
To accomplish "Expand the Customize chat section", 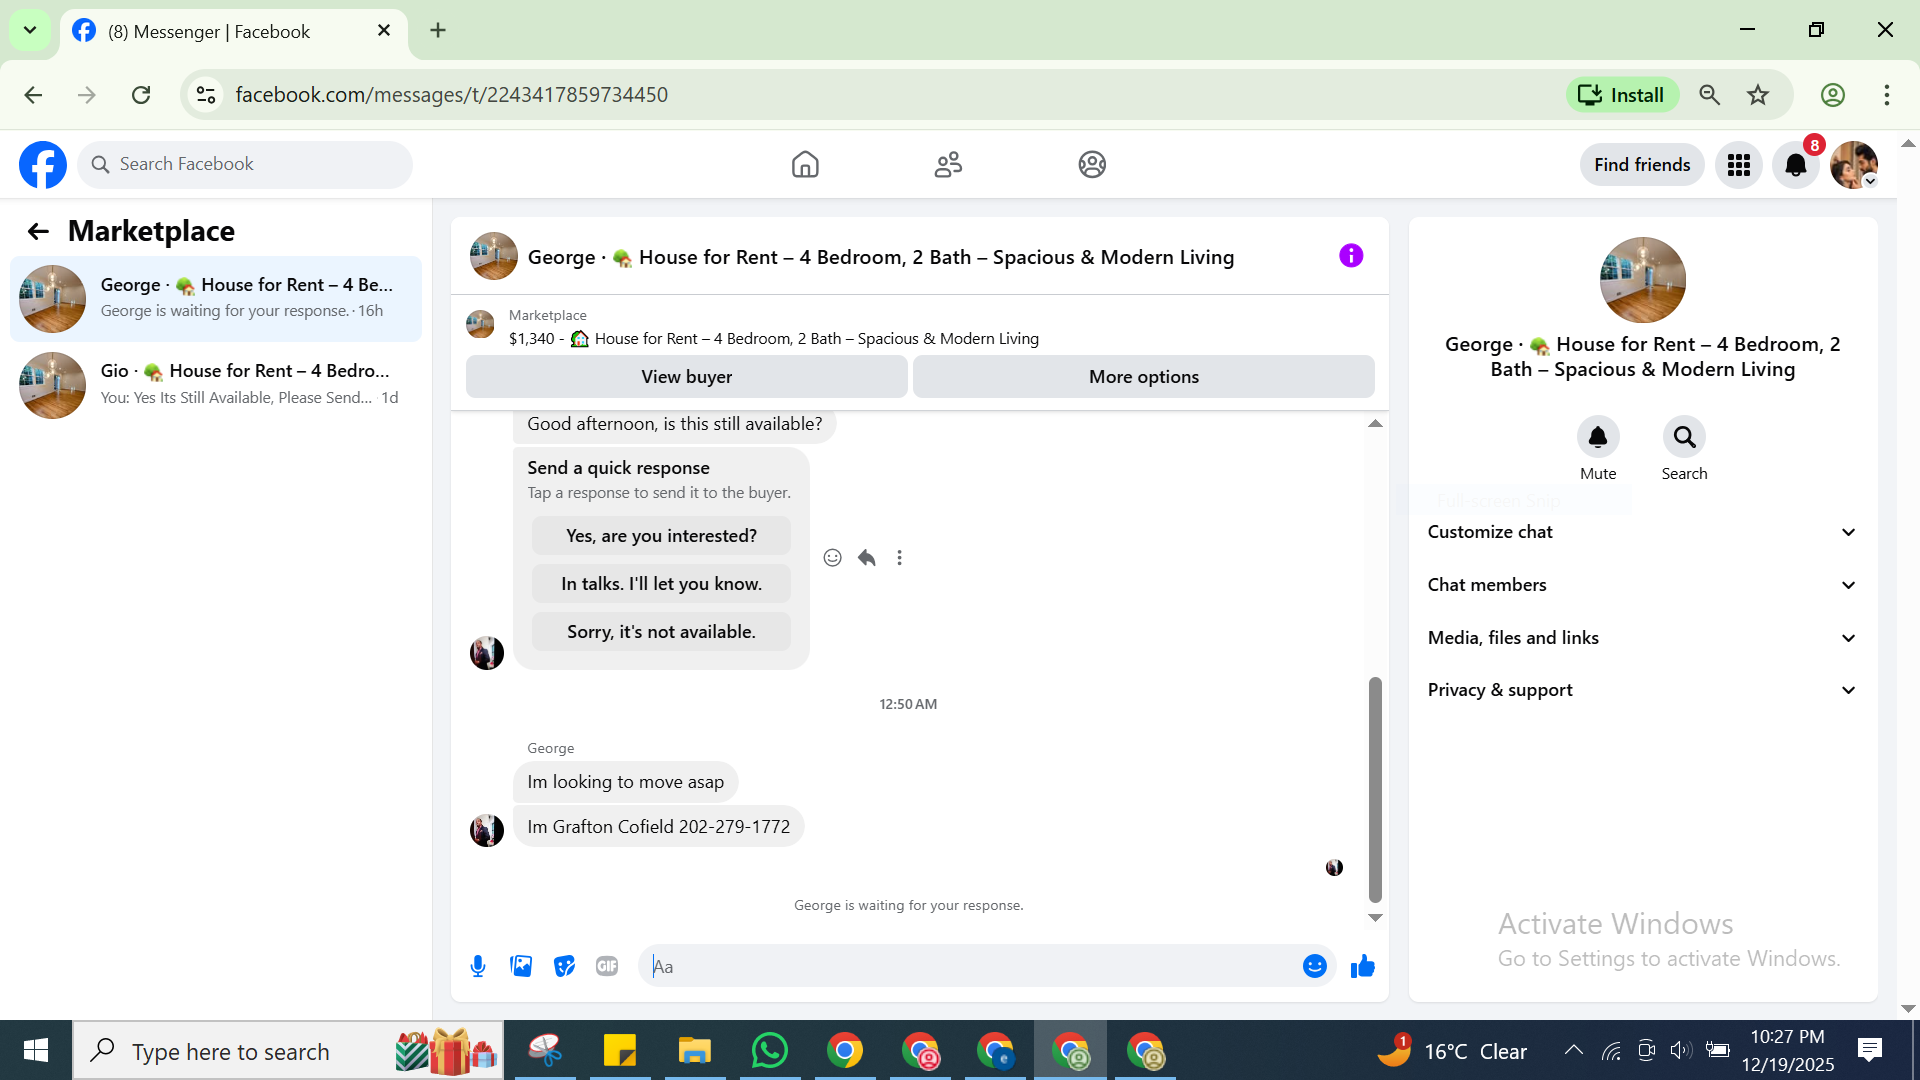I will [1641, 532].
